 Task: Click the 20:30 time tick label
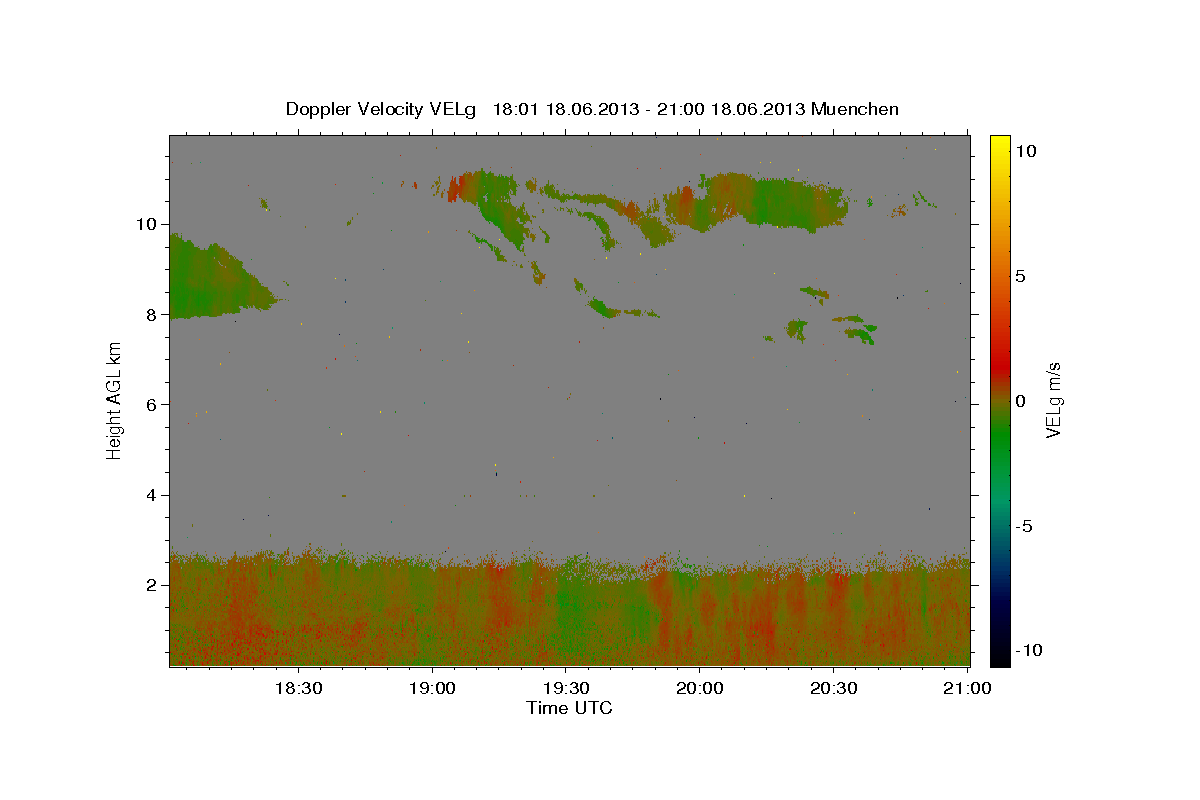click(x=832, y=688)
